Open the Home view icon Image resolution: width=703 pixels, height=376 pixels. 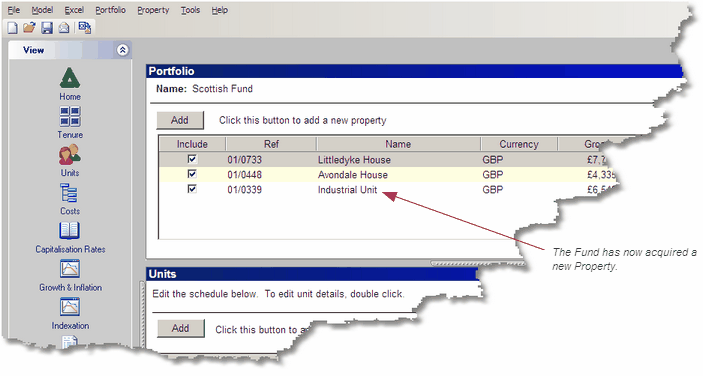click(70, 78)
